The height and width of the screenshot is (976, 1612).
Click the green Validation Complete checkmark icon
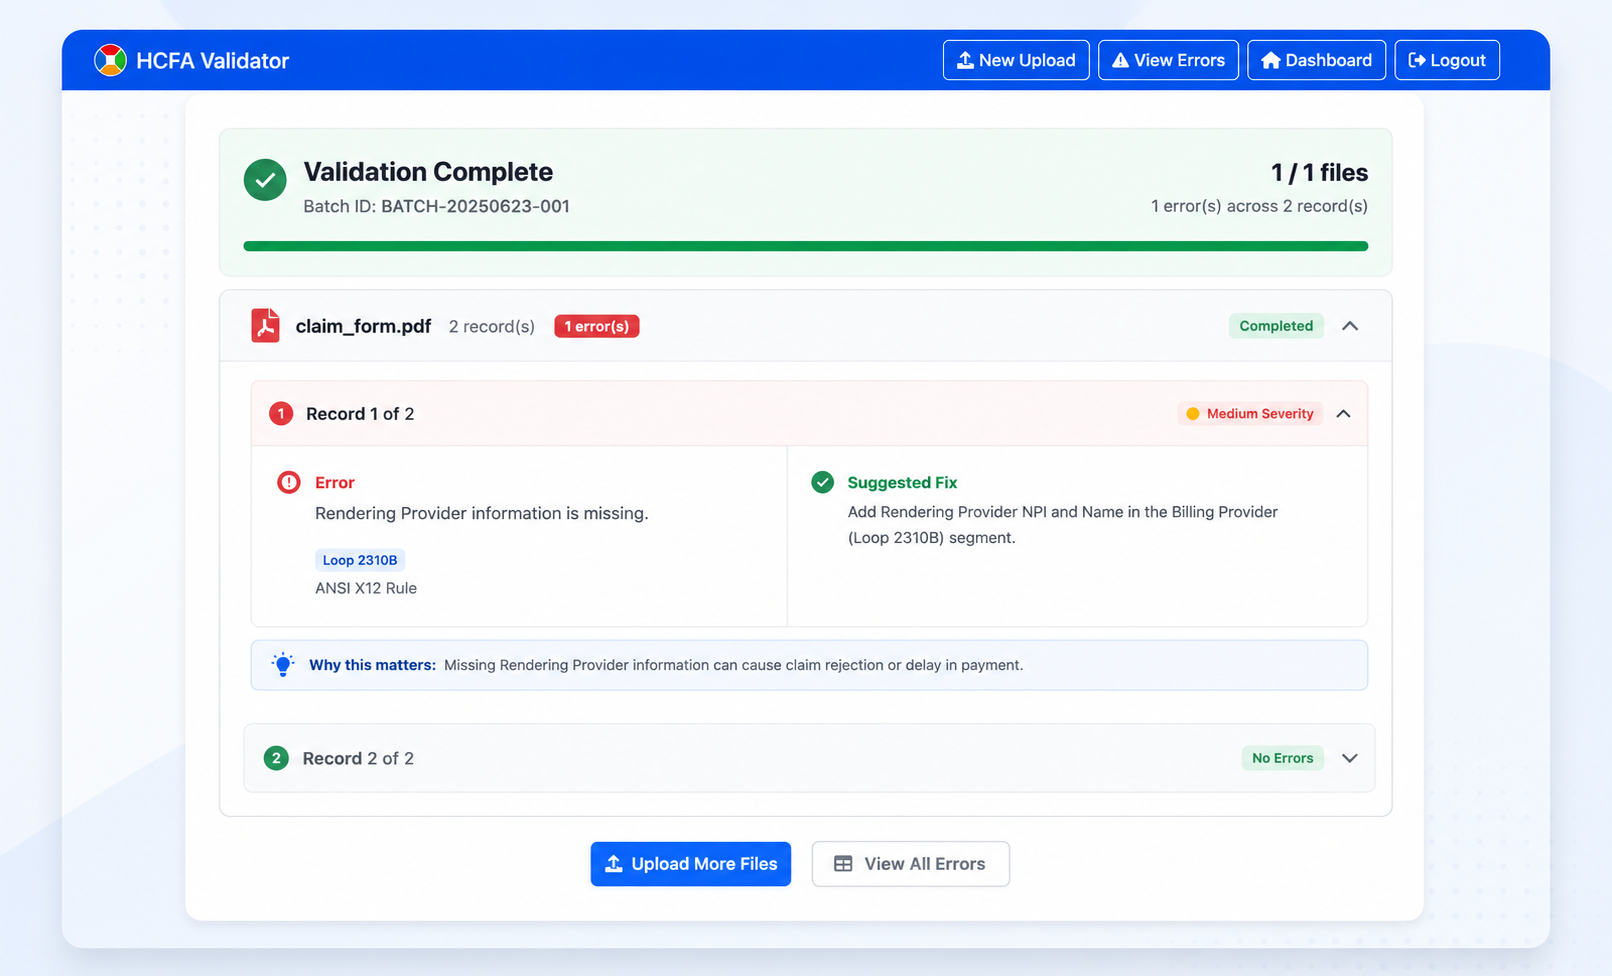coord(265,180)
